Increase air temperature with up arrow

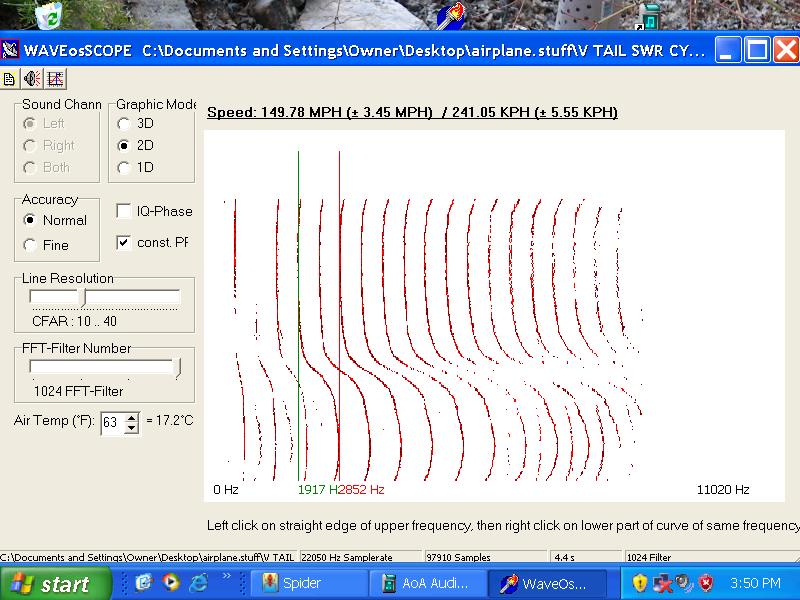132,417
